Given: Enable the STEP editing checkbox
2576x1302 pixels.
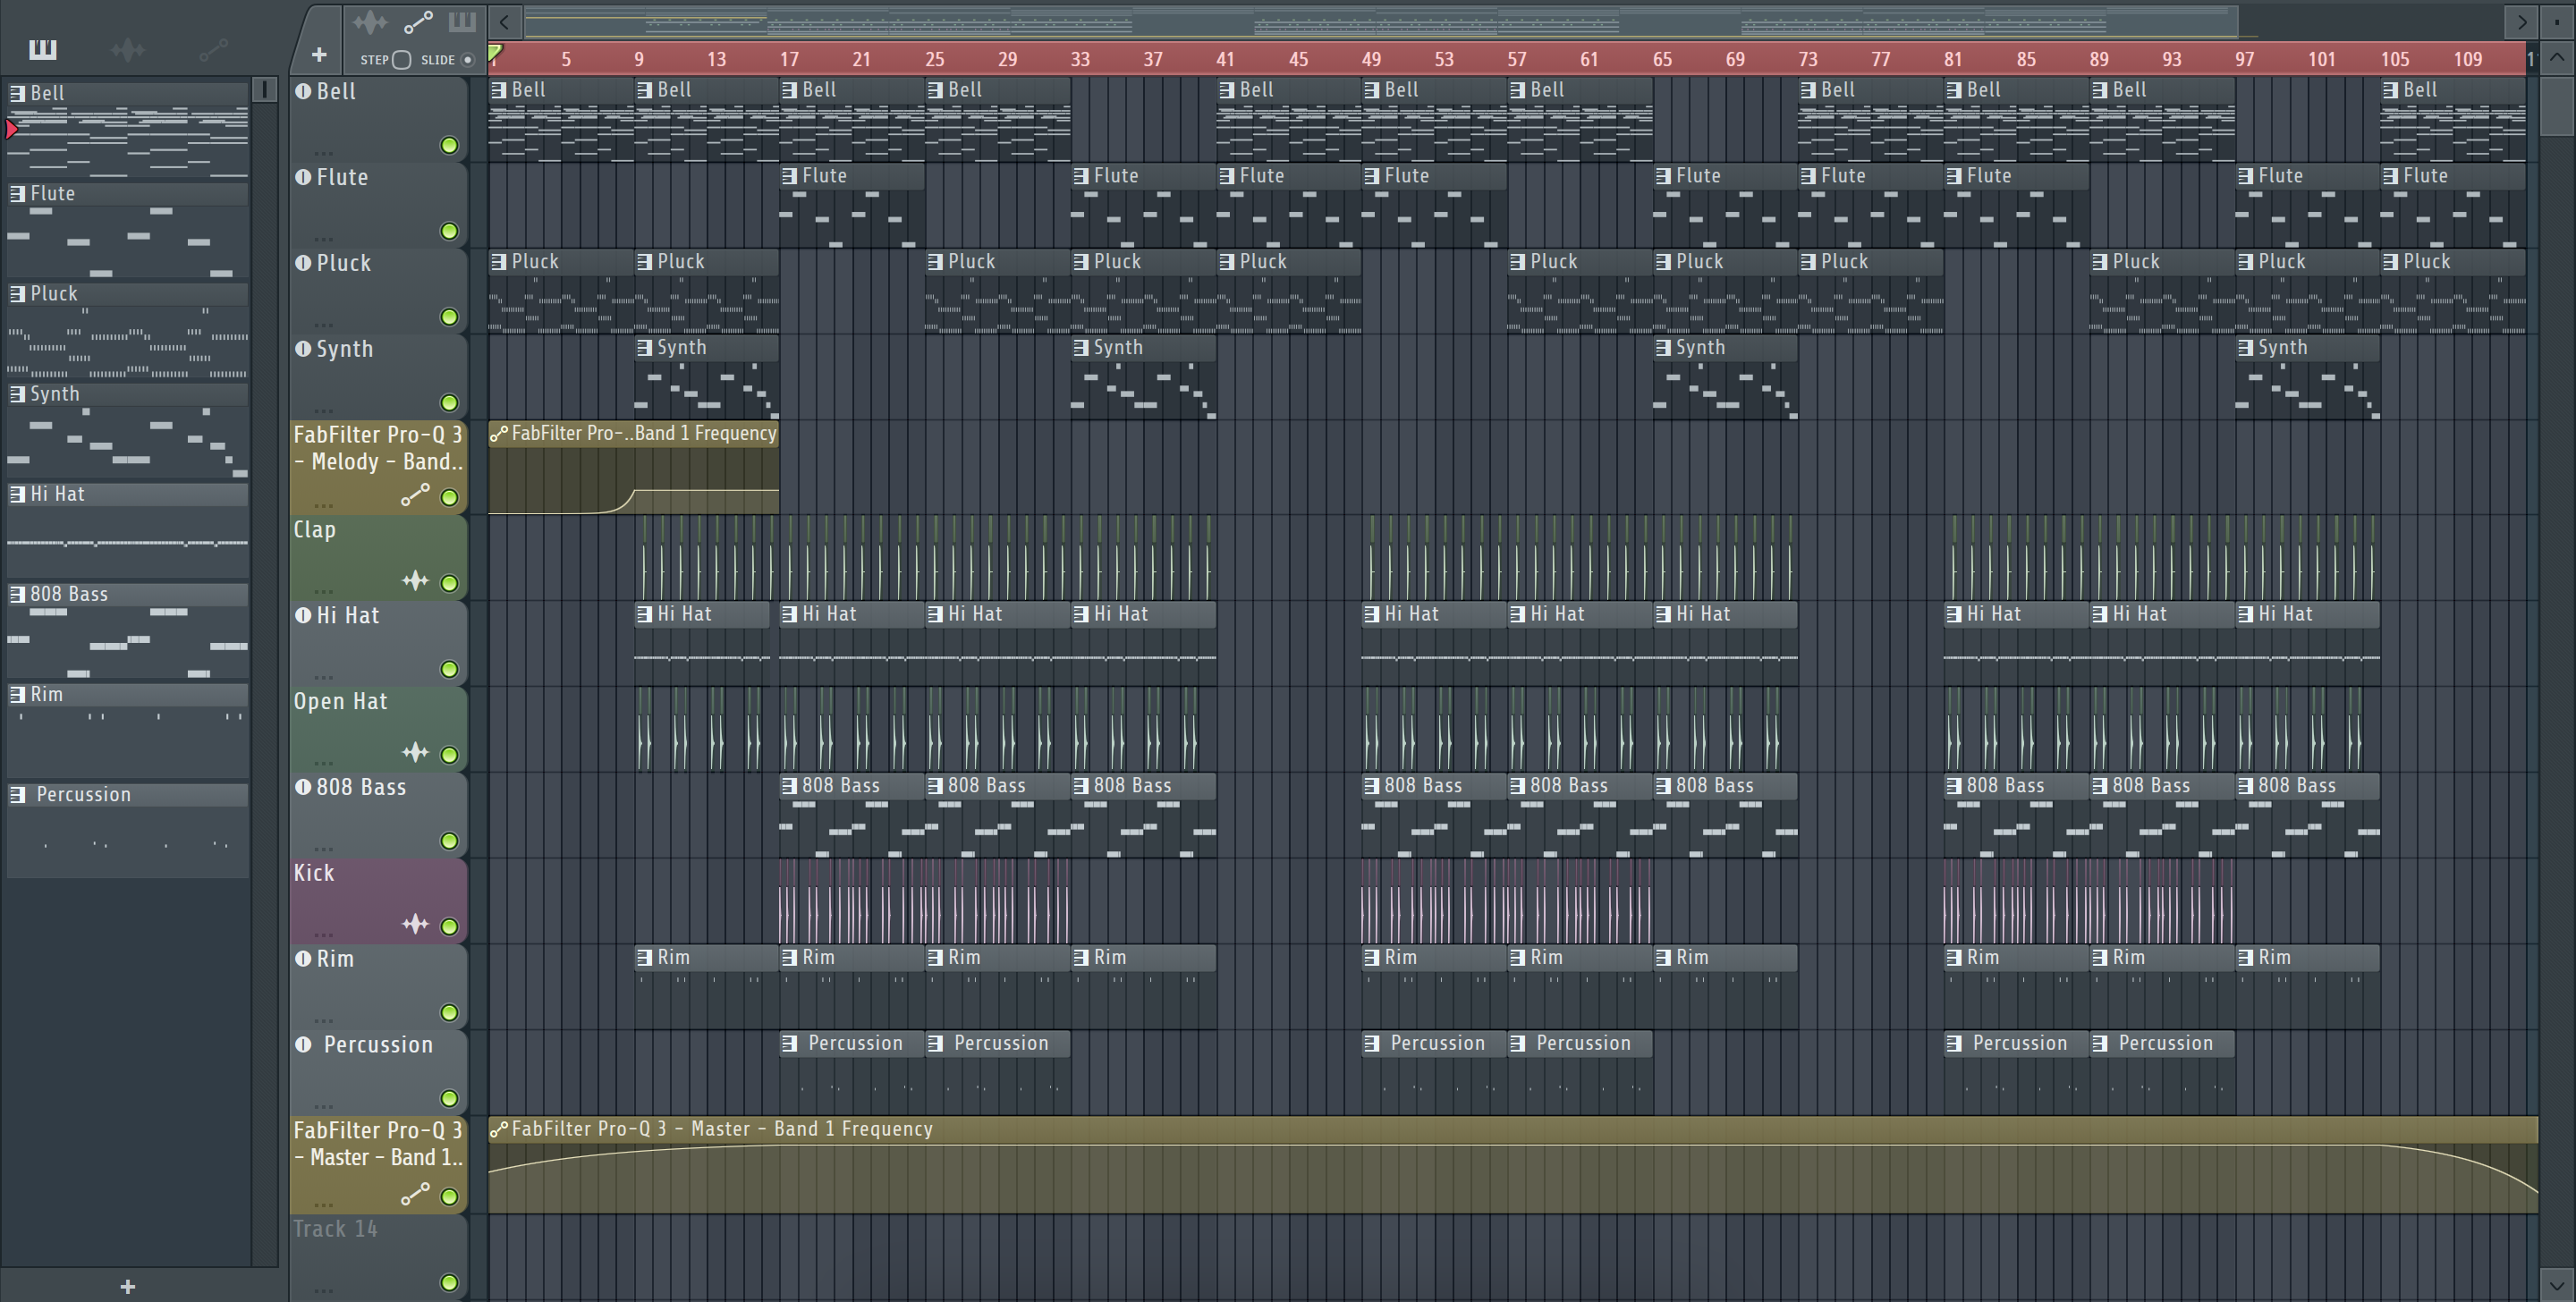Looking at the screenshot, I should point(401,60).
